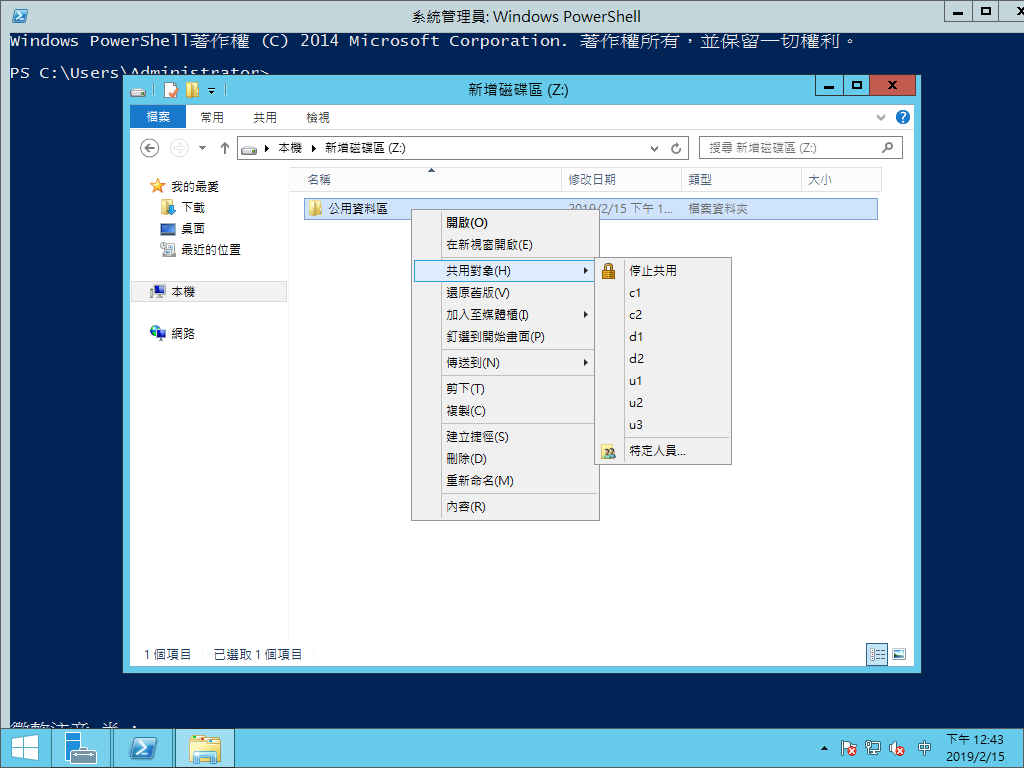Click New folder icon in quick access toolbar
Screen dimensions: 1024x768
(x=192, y=90)
